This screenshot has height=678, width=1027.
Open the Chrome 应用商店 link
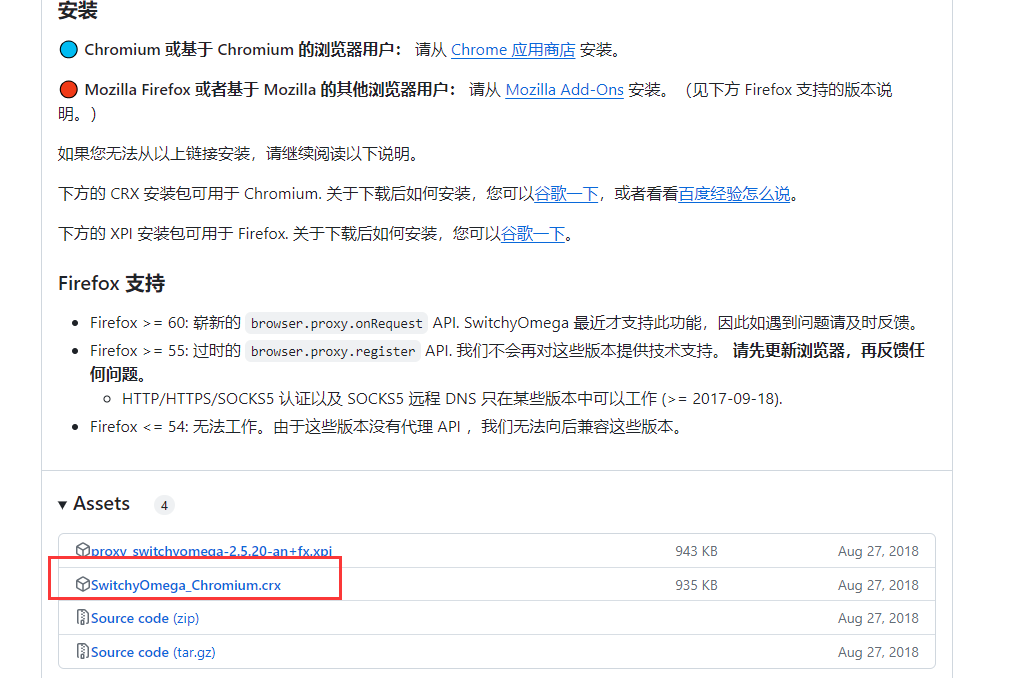(513, 50)
